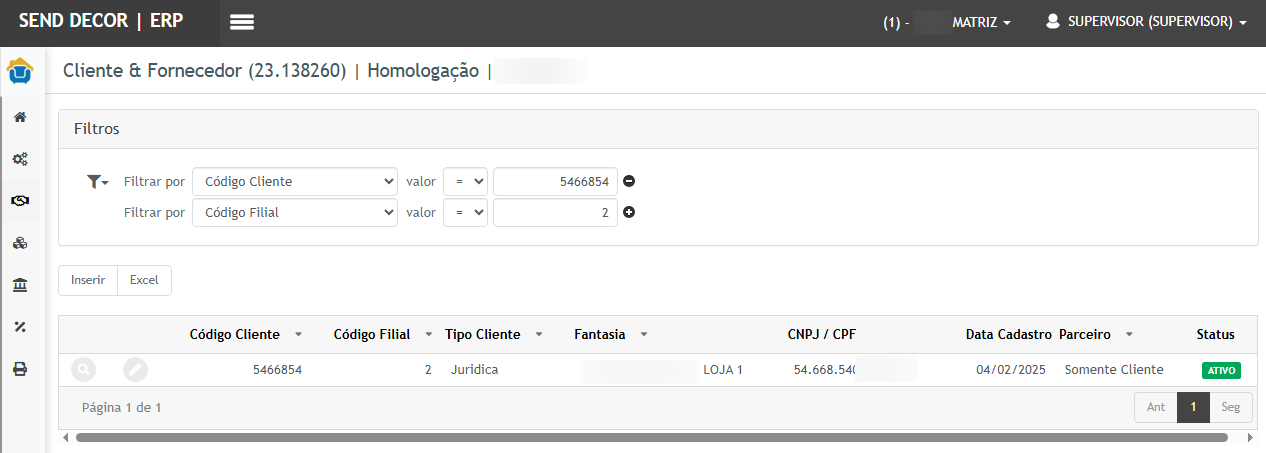Click the supervisor user icon
Image resolution: width=1266 pixels, height=453 pixels.
[1052, 21]
